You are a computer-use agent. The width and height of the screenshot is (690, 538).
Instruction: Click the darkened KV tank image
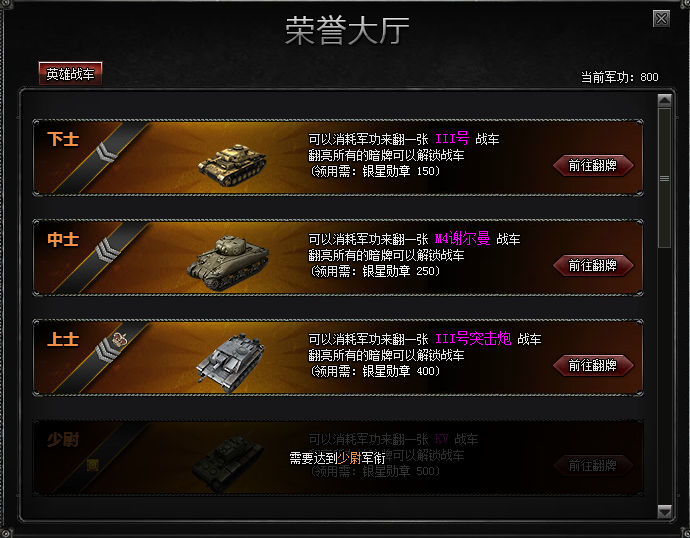point(228,461)
